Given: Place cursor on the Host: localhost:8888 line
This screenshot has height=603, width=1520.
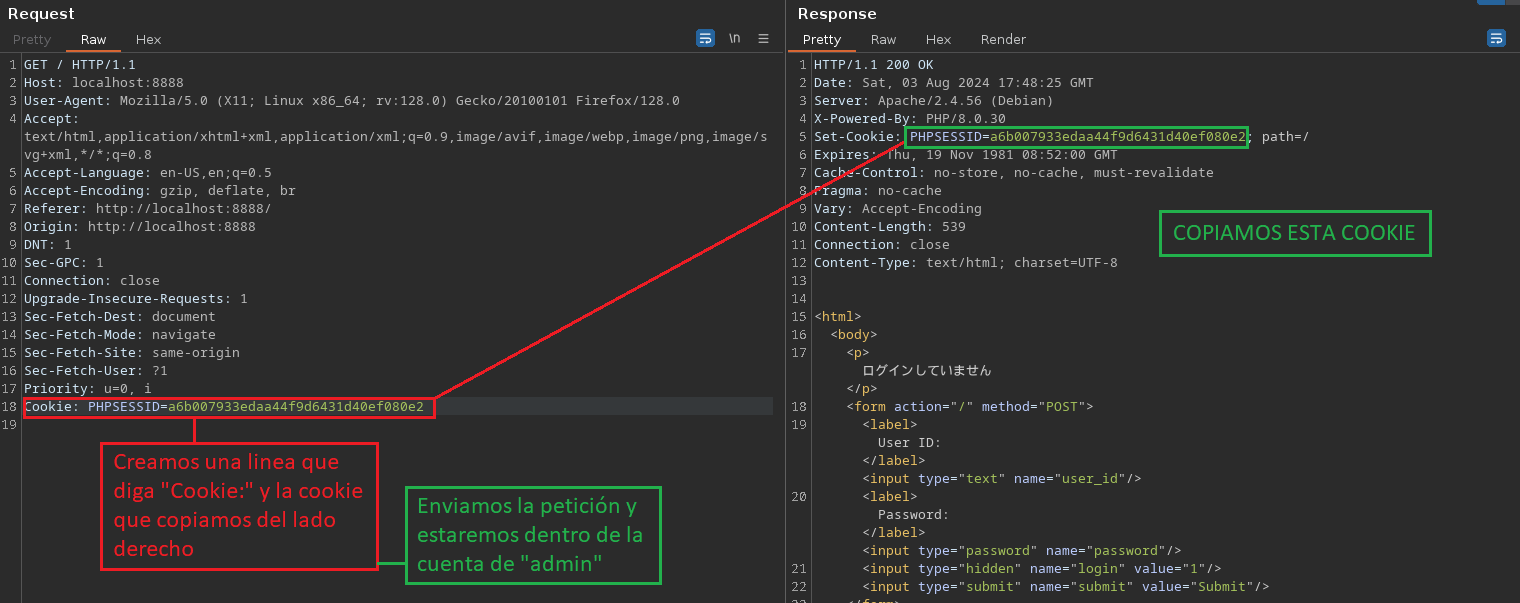Looking at the screenshot, I should pos(104,83).
